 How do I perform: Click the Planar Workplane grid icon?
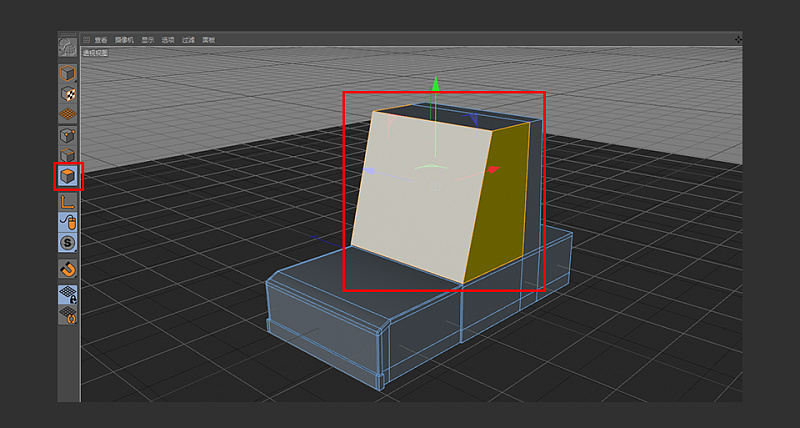click(x=68, y=315)
